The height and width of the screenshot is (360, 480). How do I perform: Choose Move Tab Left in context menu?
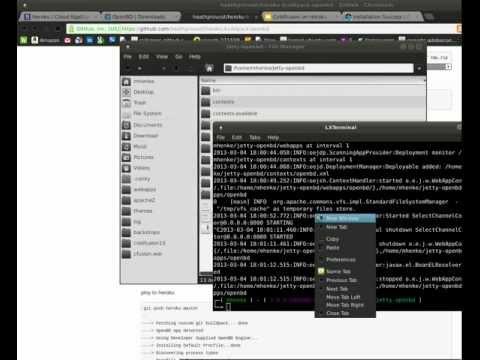(345, 297)
